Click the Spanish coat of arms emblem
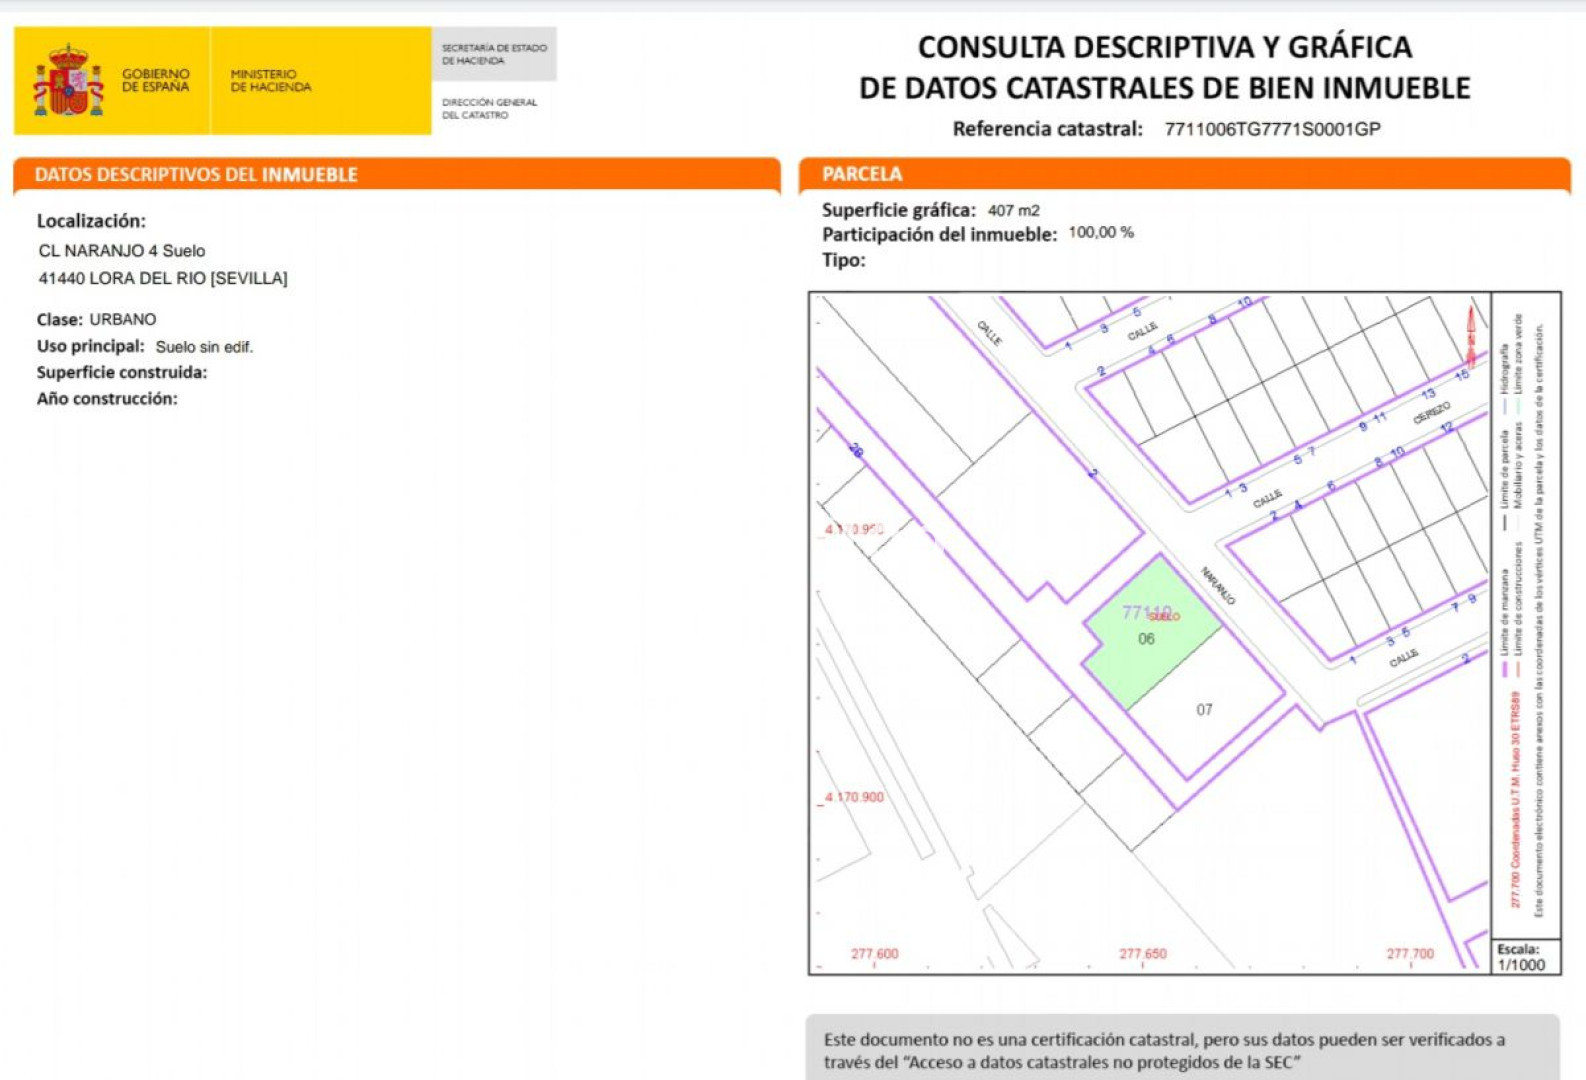Image resolution: width=1586 pixels, height=1080 pixels. (x=68, y=80)
